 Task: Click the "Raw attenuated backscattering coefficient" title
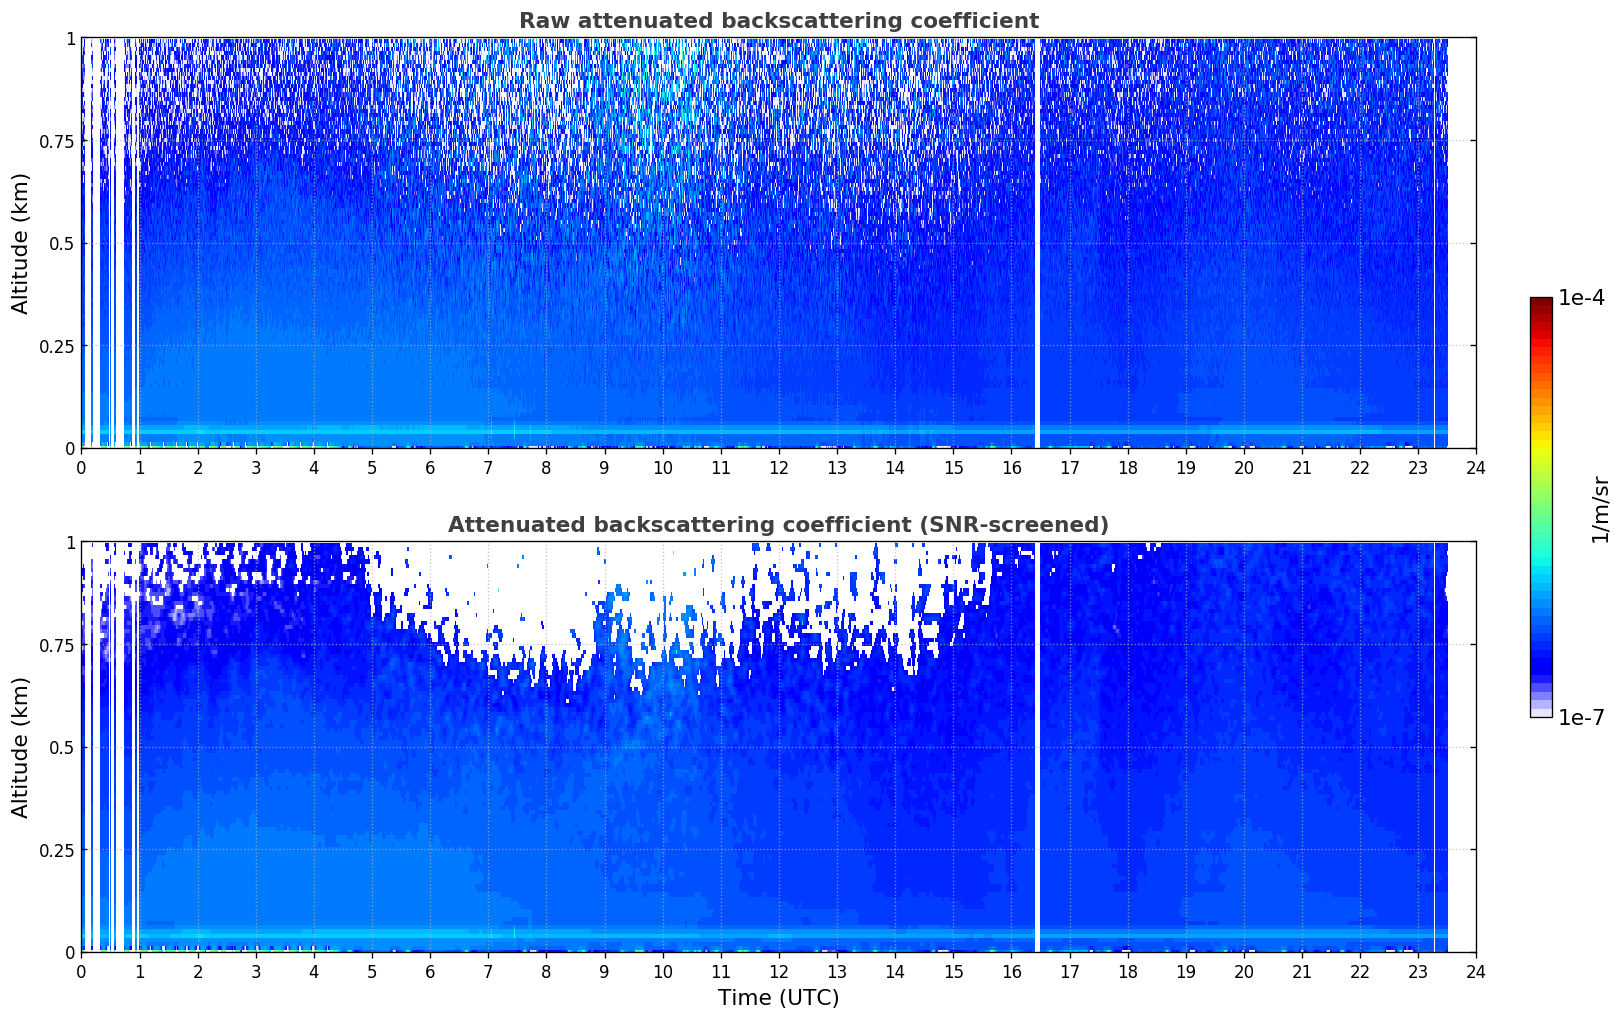pos(778,21)
